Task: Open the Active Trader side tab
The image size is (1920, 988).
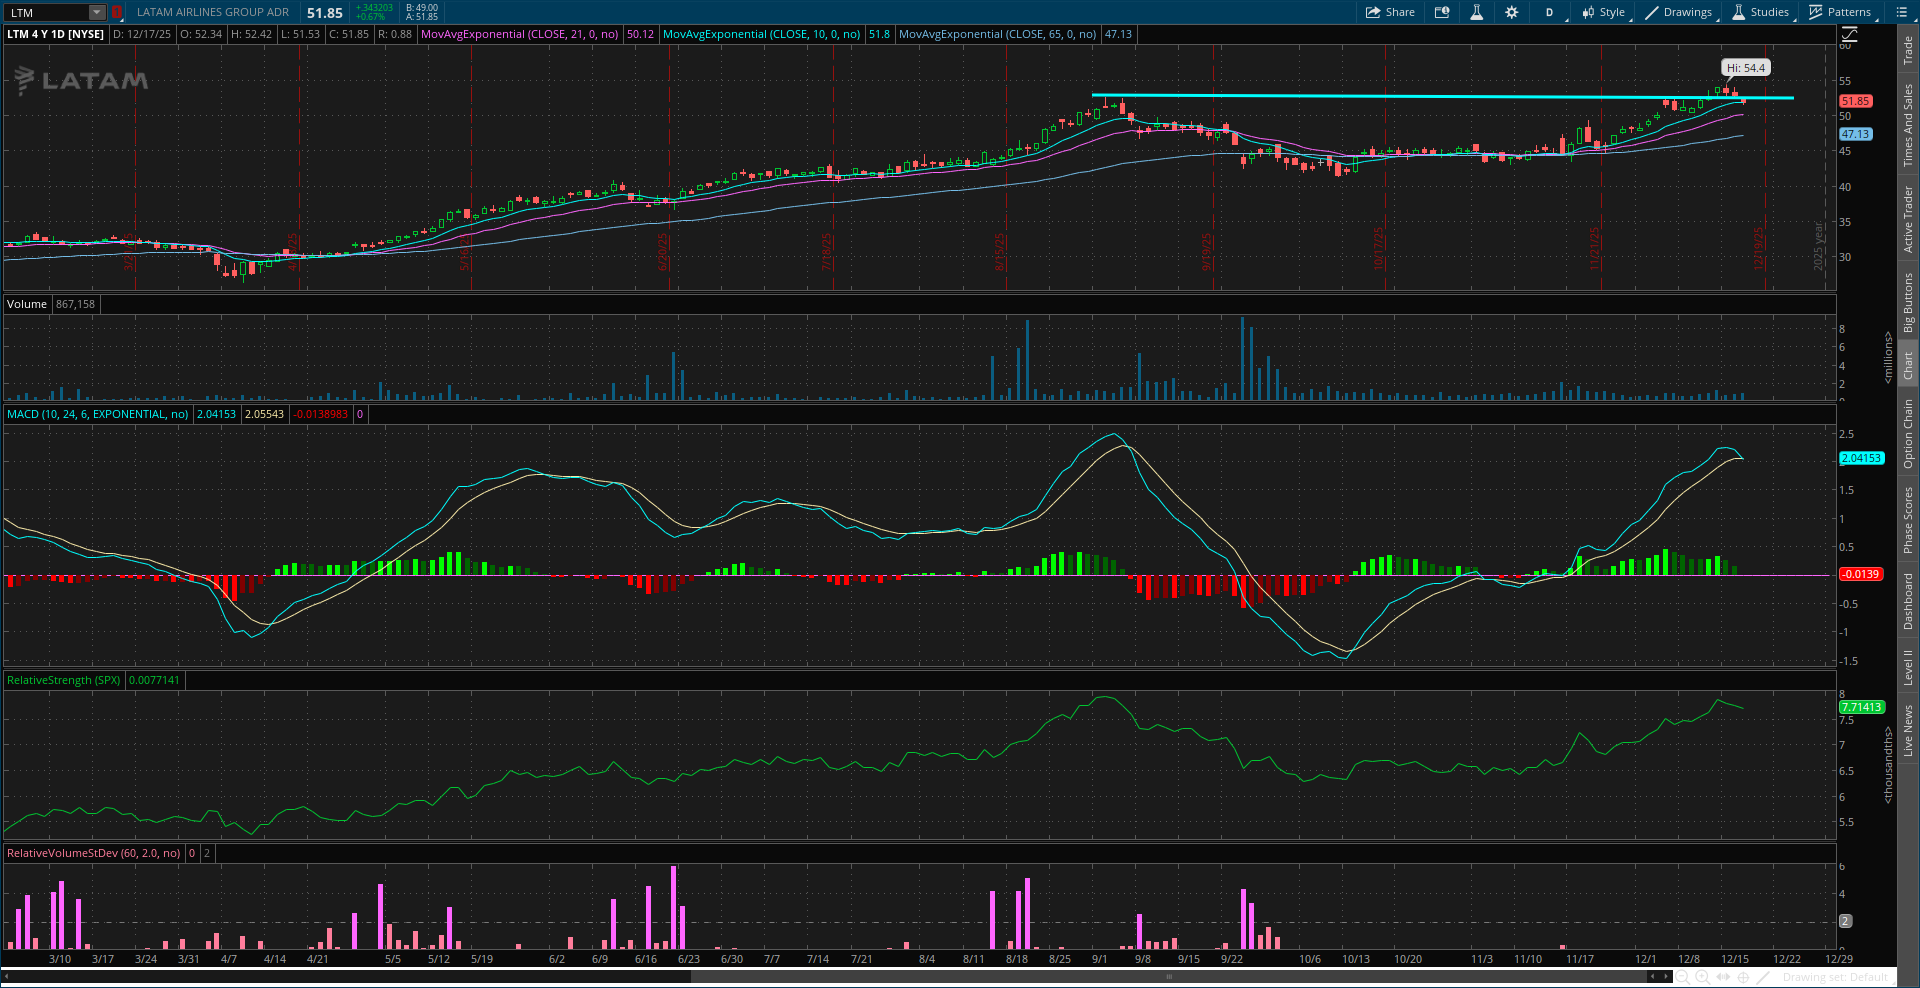Action: [x=1908, y=219]
